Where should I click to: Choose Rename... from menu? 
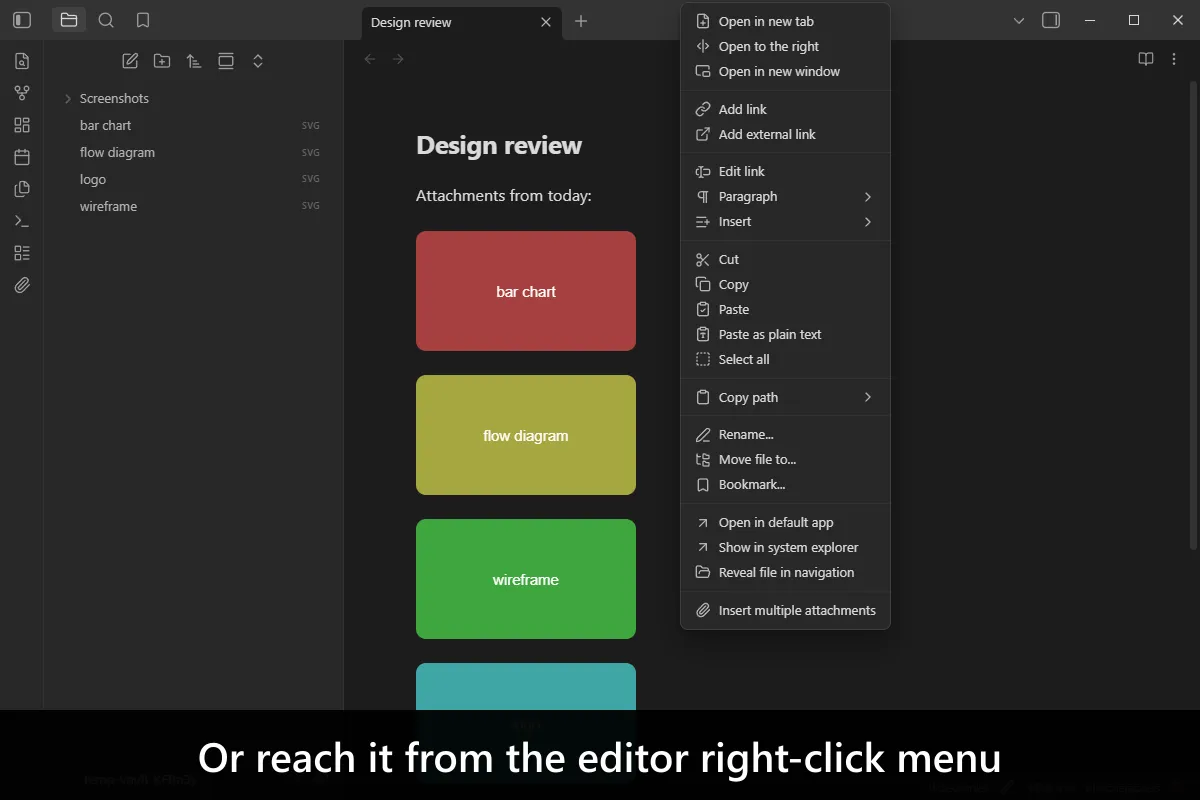click(x=785, y=434)
